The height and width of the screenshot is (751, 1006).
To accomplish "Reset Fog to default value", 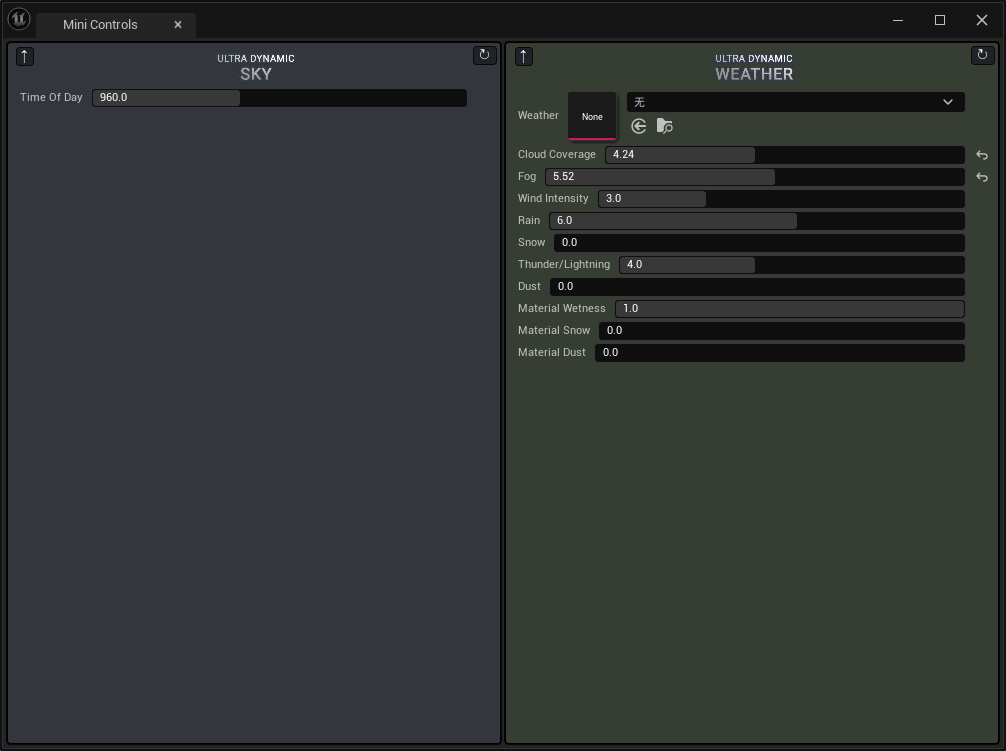I will [x=982, y=177].
